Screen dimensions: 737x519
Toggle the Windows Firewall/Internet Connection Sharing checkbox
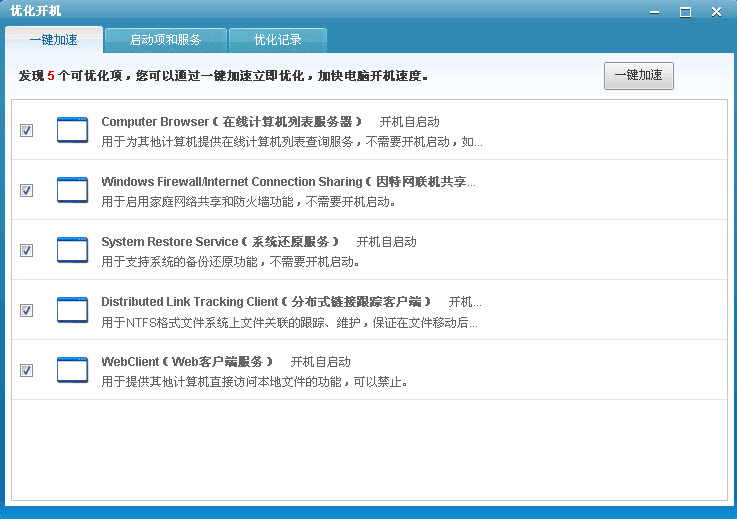click(x=27, y=190)
